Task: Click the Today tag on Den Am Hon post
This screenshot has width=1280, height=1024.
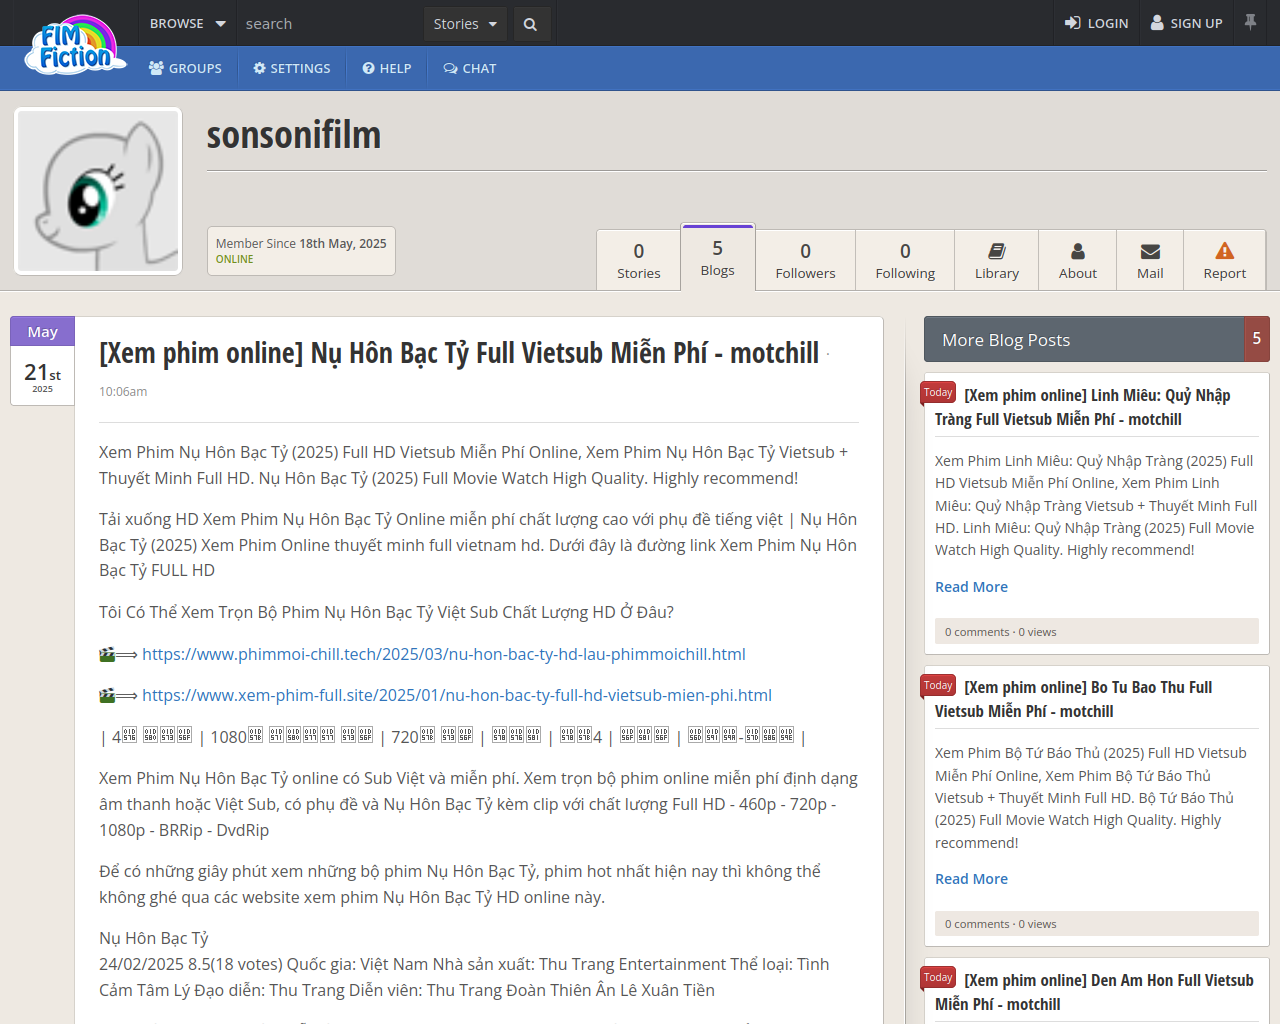Action: [938, 978]
